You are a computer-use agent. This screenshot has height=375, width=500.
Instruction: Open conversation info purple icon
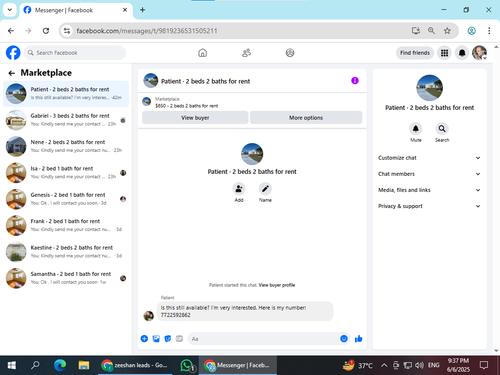click(x=355, y=81)
